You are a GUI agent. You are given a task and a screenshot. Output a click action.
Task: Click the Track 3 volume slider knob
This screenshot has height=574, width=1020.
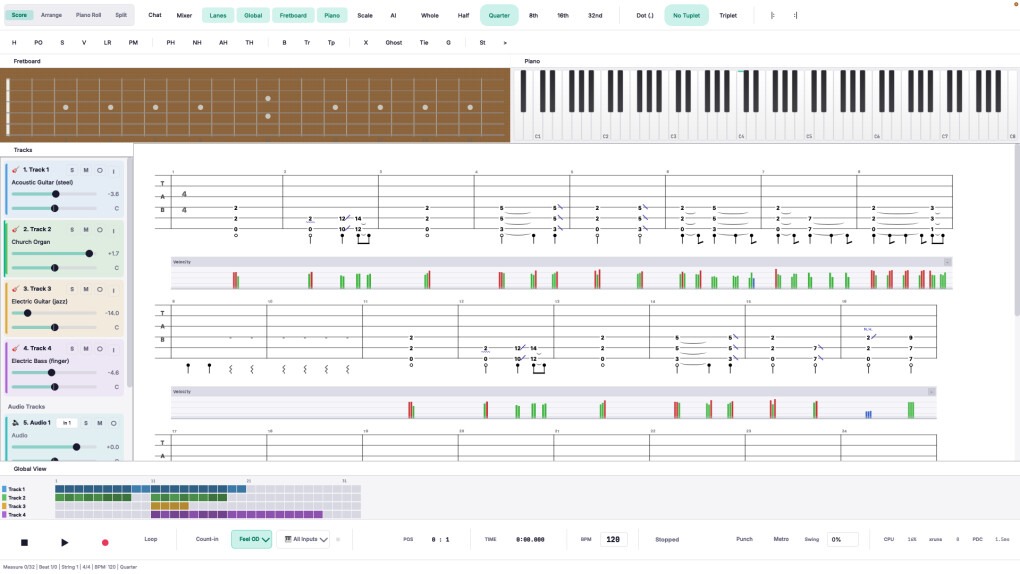27,313
